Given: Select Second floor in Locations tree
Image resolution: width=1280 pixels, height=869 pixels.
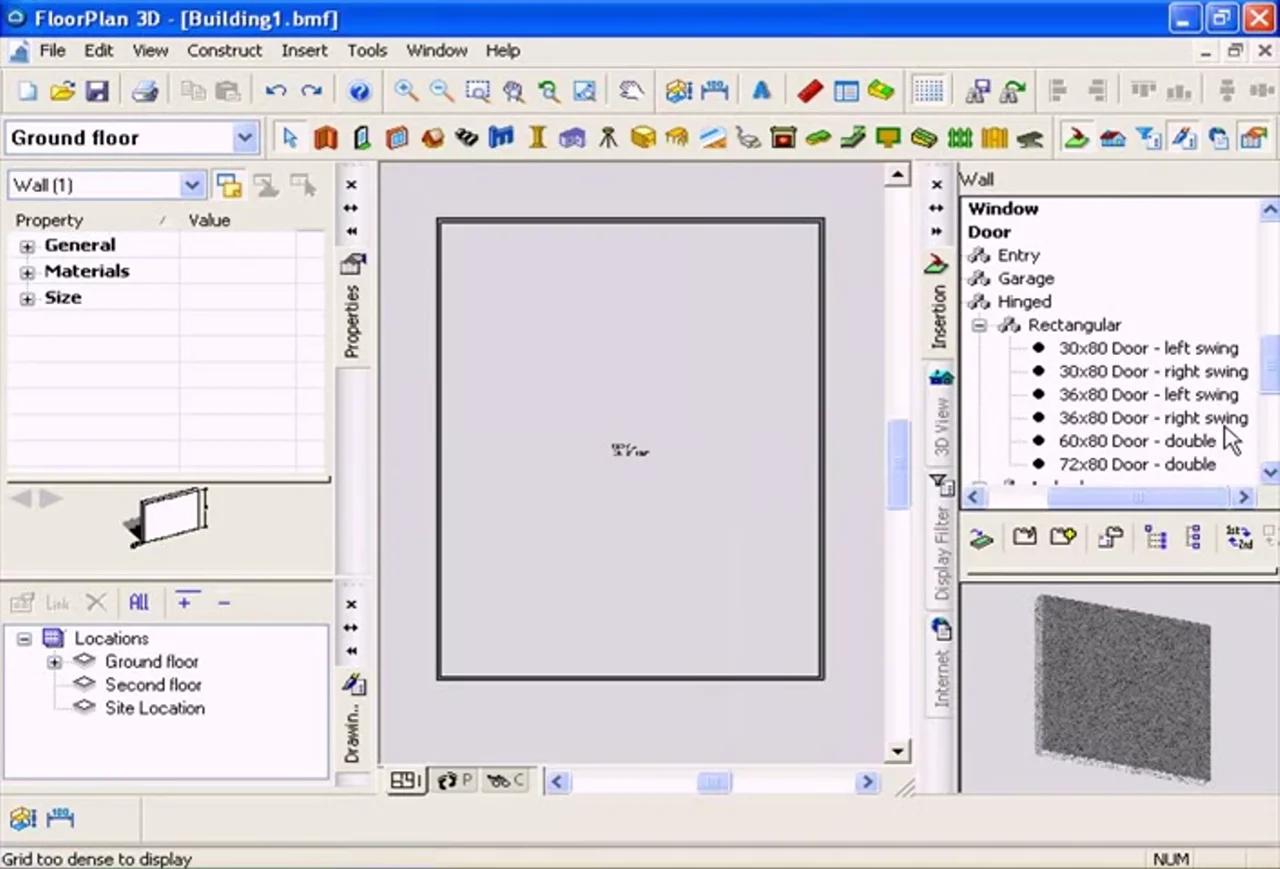Looking at the screenshot, I should coord(153,685).
